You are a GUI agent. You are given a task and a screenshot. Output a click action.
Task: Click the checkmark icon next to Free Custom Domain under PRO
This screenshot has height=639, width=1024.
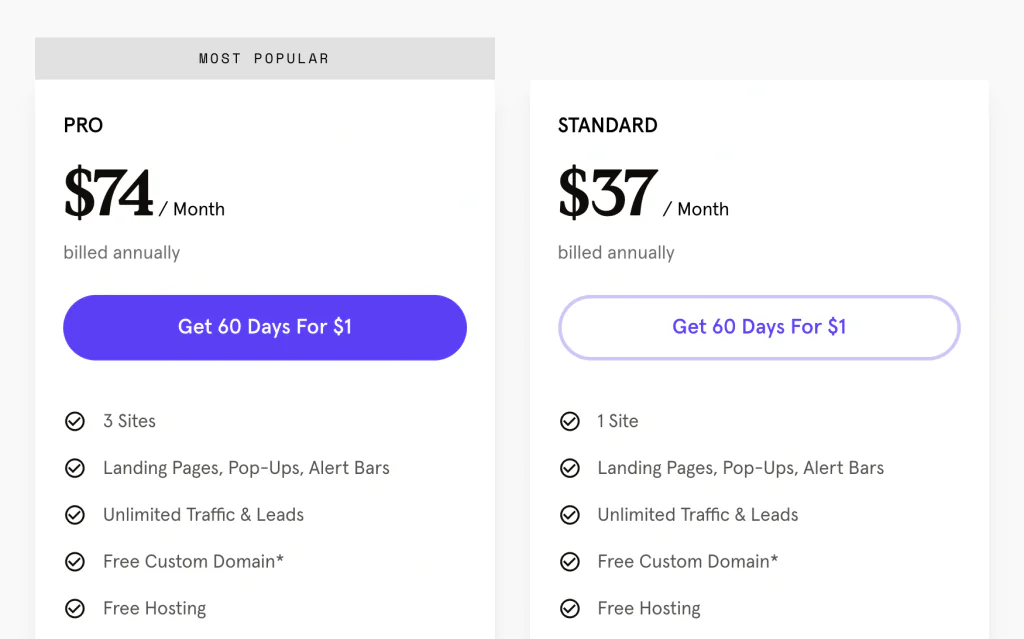coord(75,561)
